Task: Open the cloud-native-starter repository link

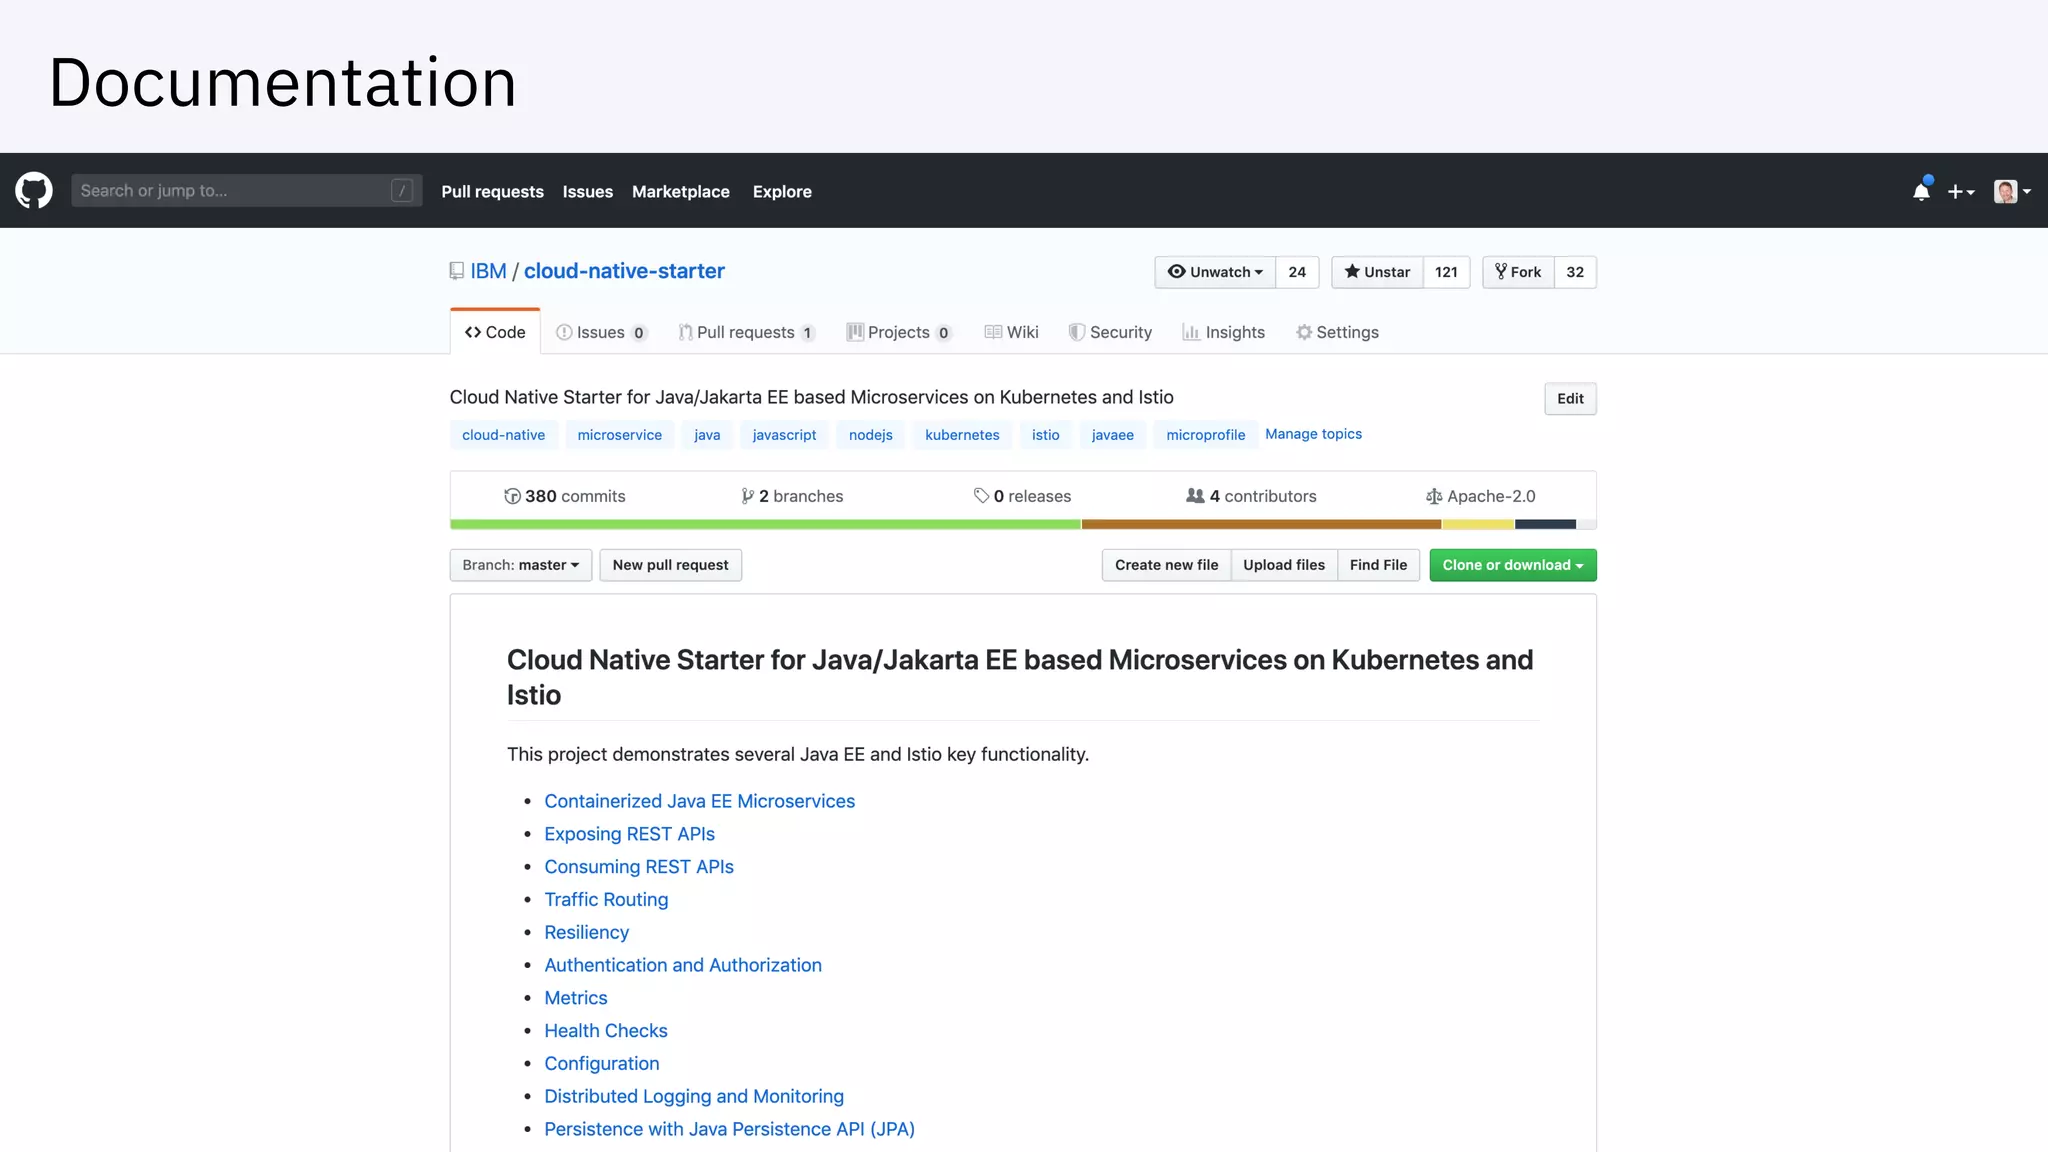Action: [624, 271]
